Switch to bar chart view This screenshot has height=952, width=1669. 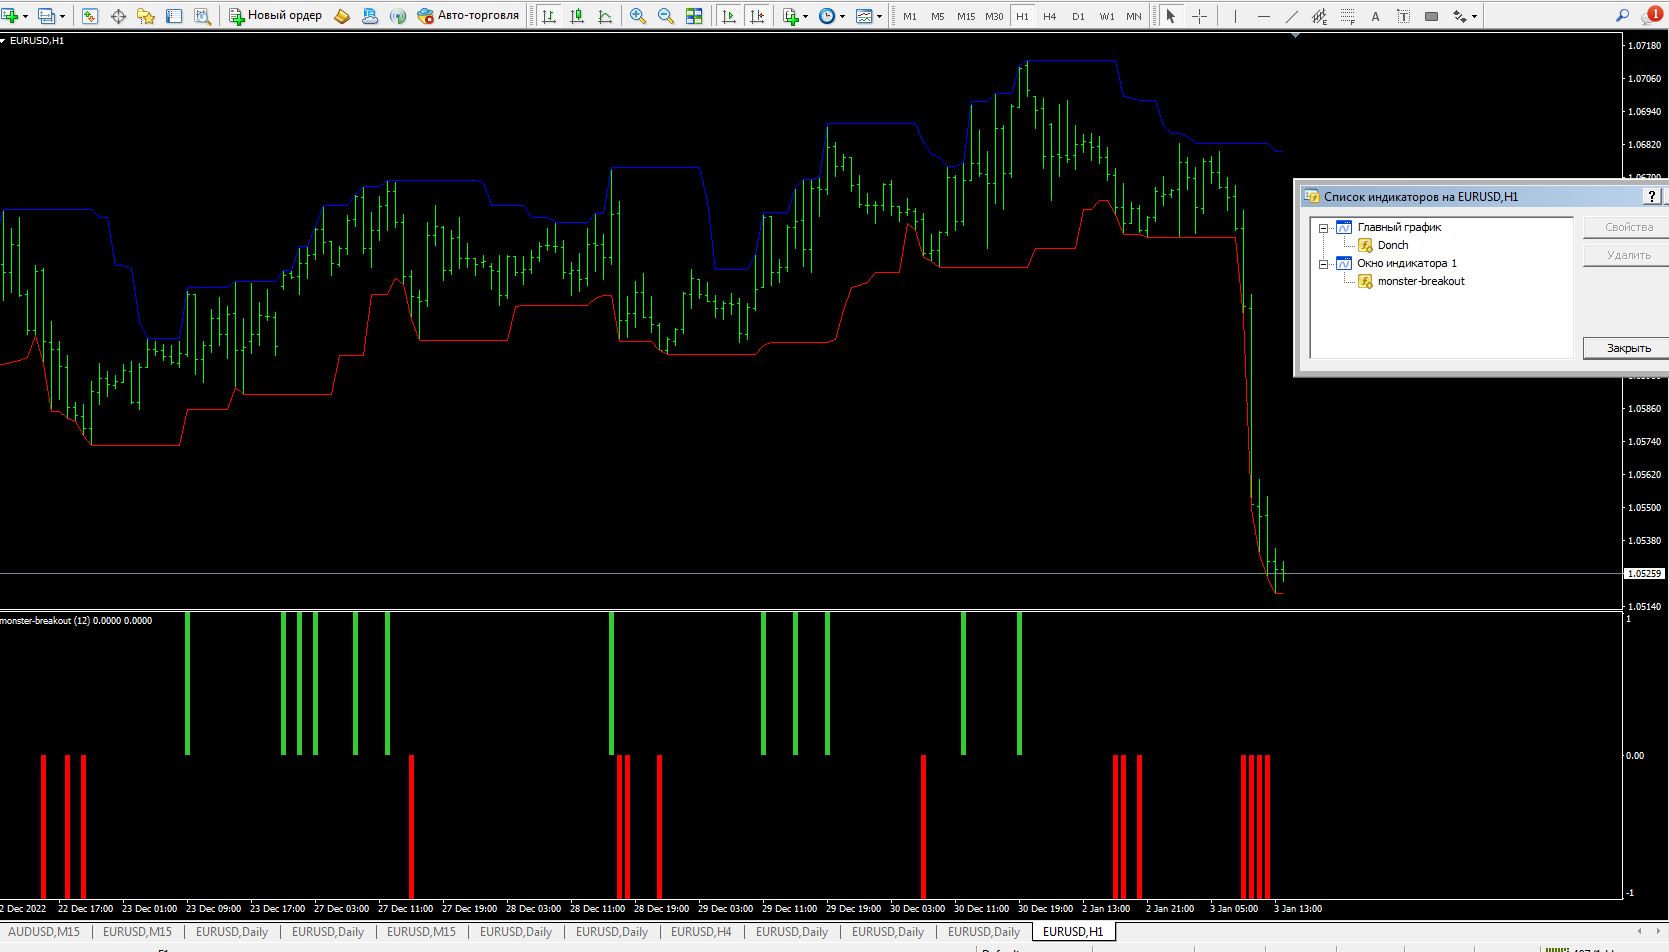tap(549, 16)
